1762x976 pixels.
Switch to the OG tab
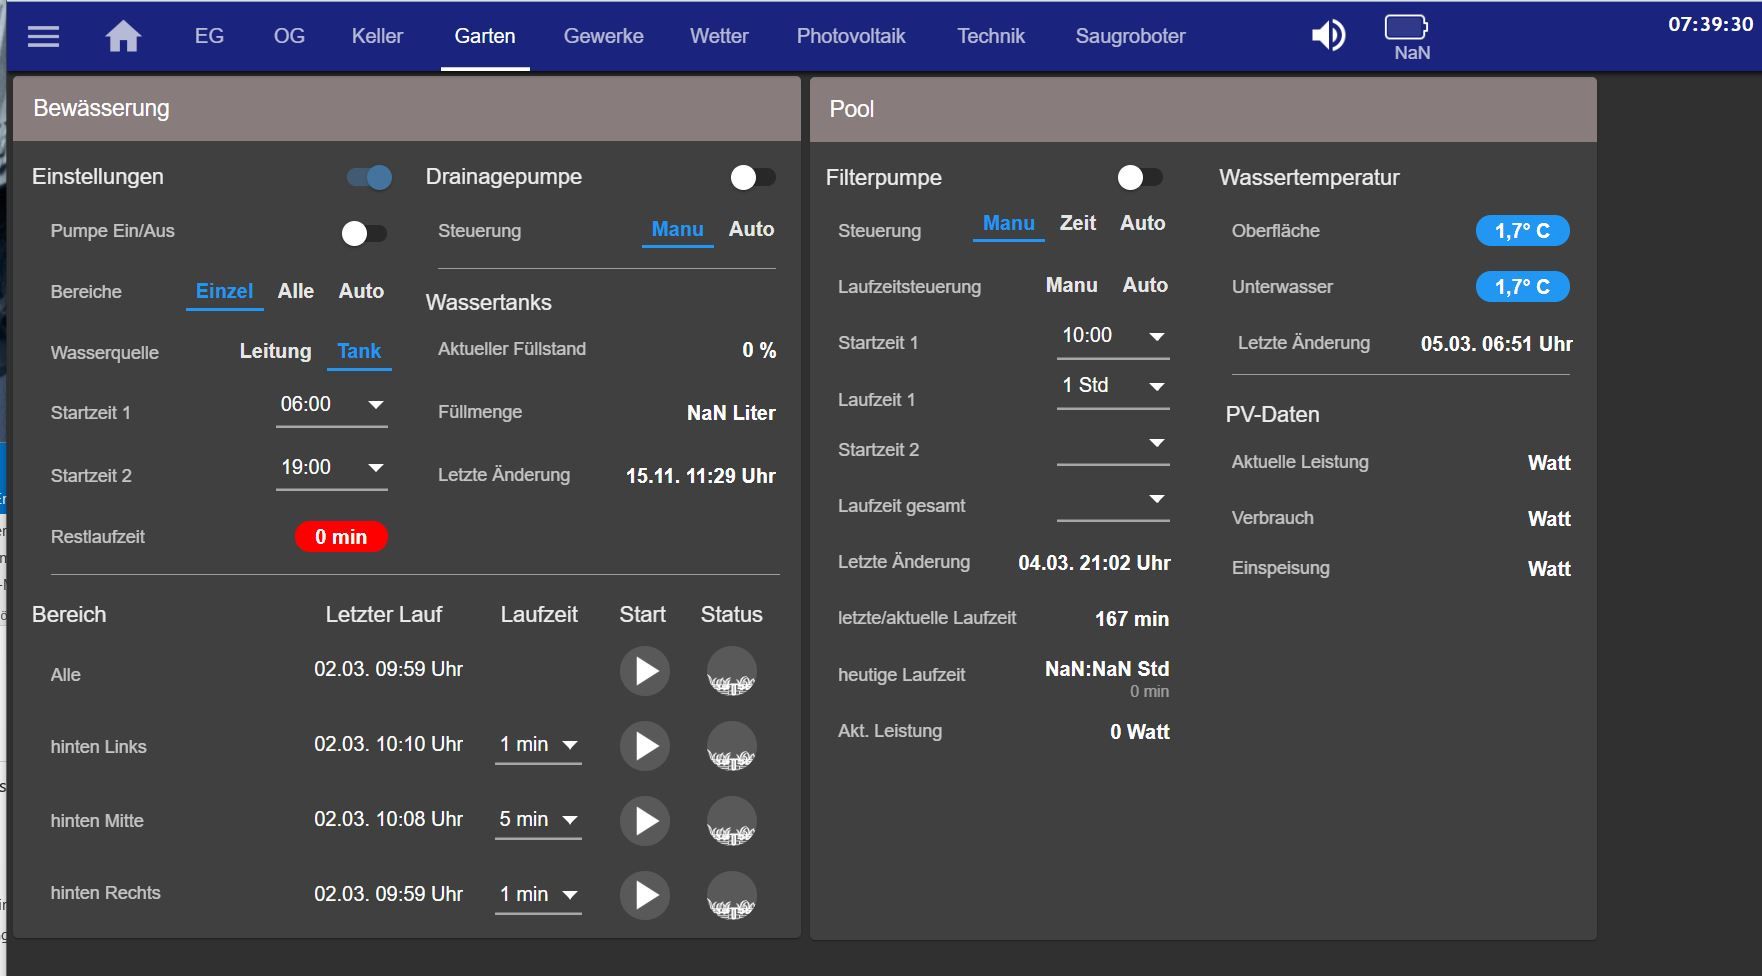[x=289, y=36]
